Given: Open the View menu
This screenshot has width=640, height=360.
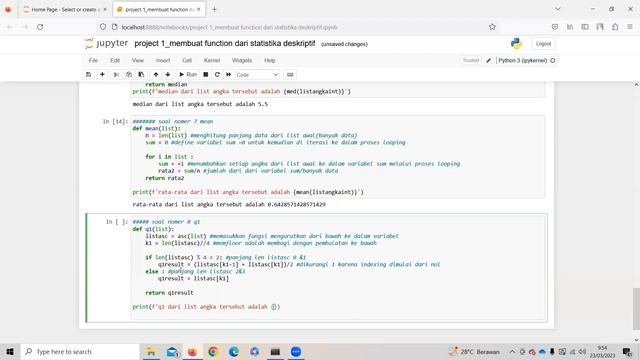Looking at the screenshot, I should (x=138, y=60).
